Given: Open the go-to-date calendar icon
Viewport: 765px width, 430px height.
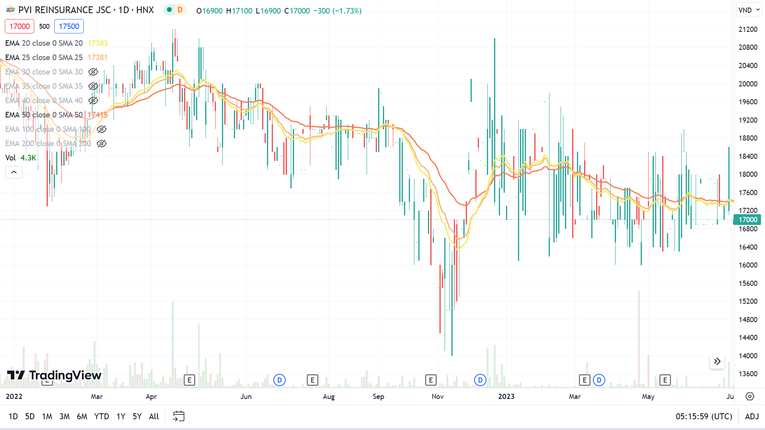Looking at the screenshot, I should click(x=179, y=416).
